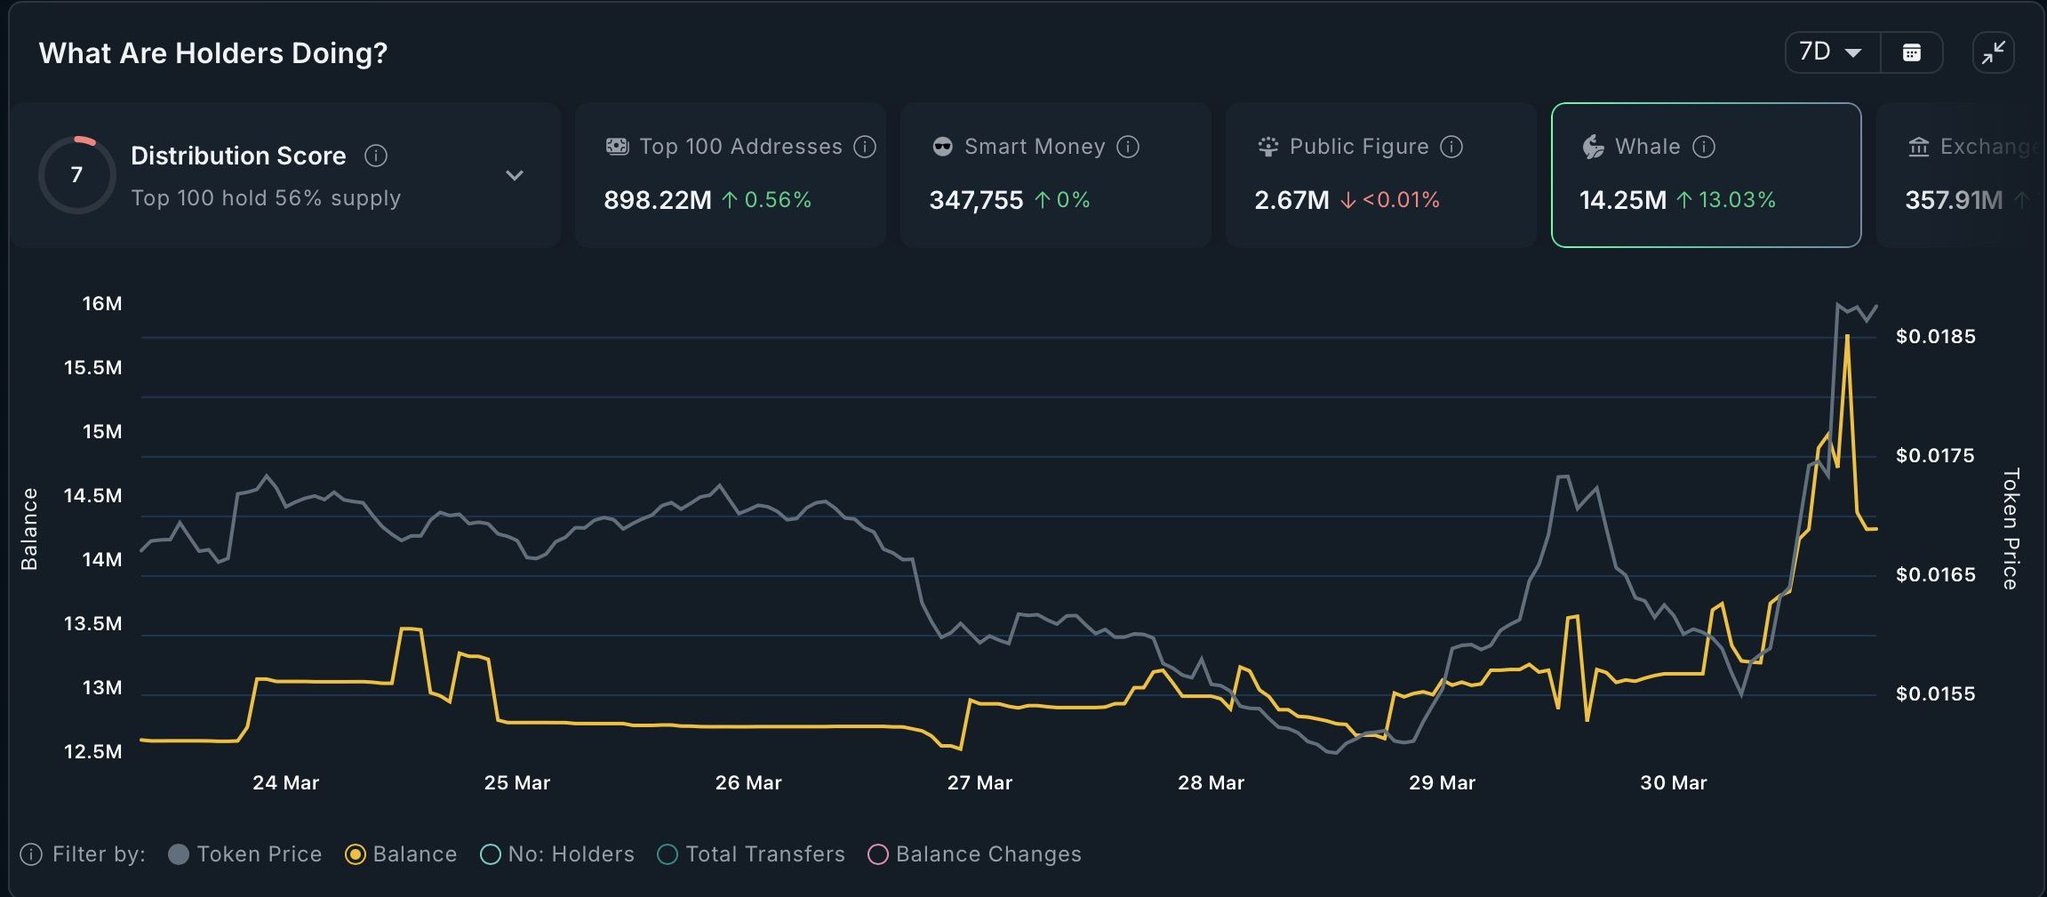
Task: Select the Smart Money card
Action: click(x=1055, y=175)
